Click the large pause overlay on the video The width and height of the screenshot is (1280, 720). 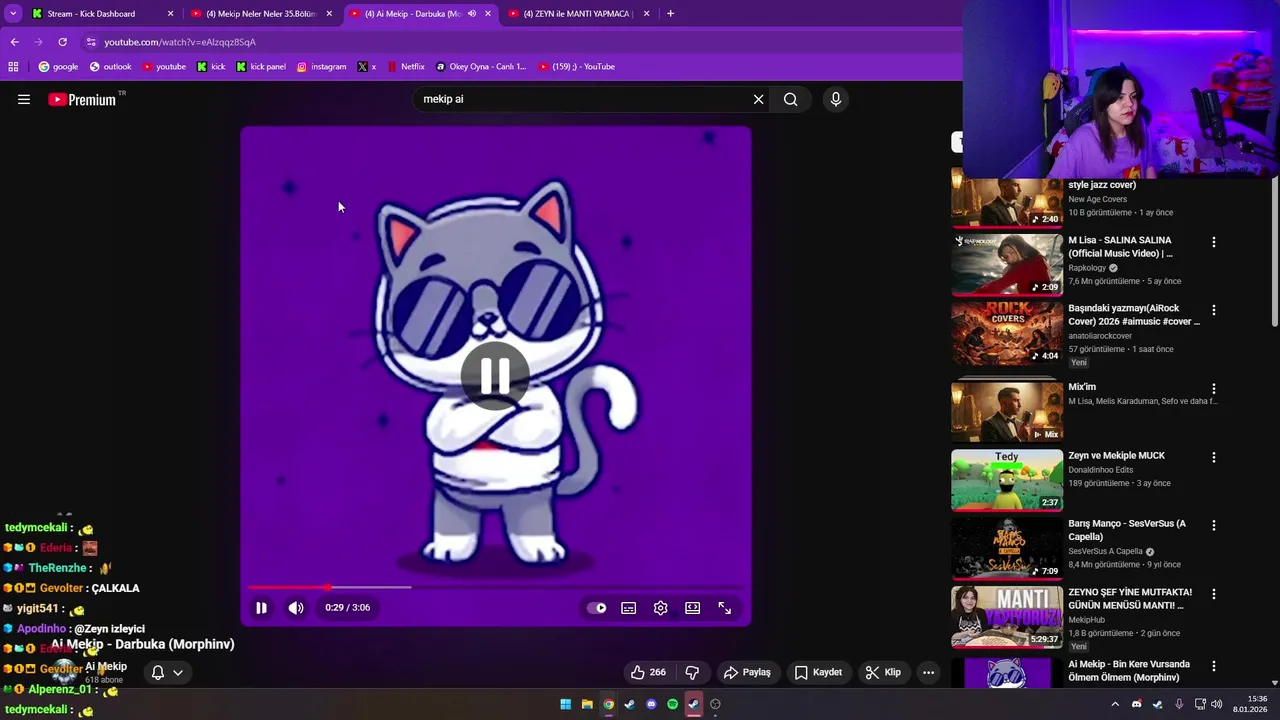click(495, 376)
